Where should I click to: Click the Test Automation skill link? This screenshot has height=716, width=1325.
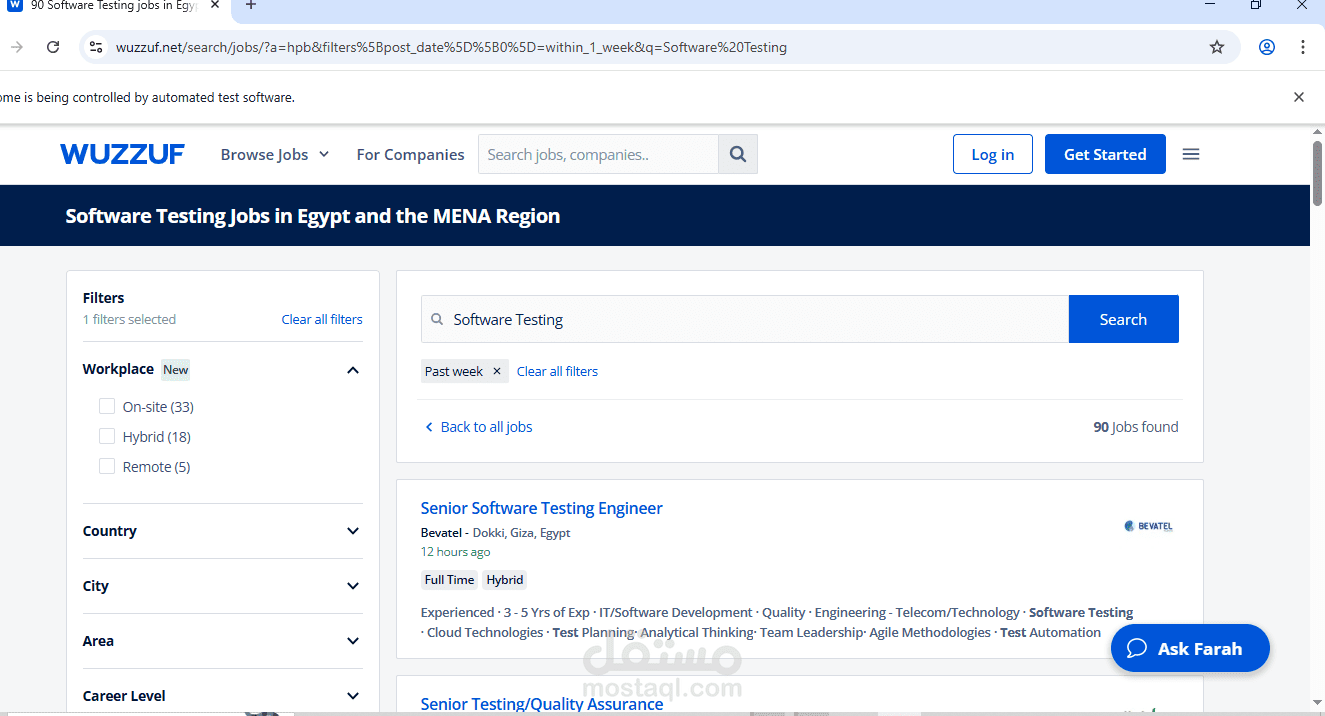click(1050, 632)
